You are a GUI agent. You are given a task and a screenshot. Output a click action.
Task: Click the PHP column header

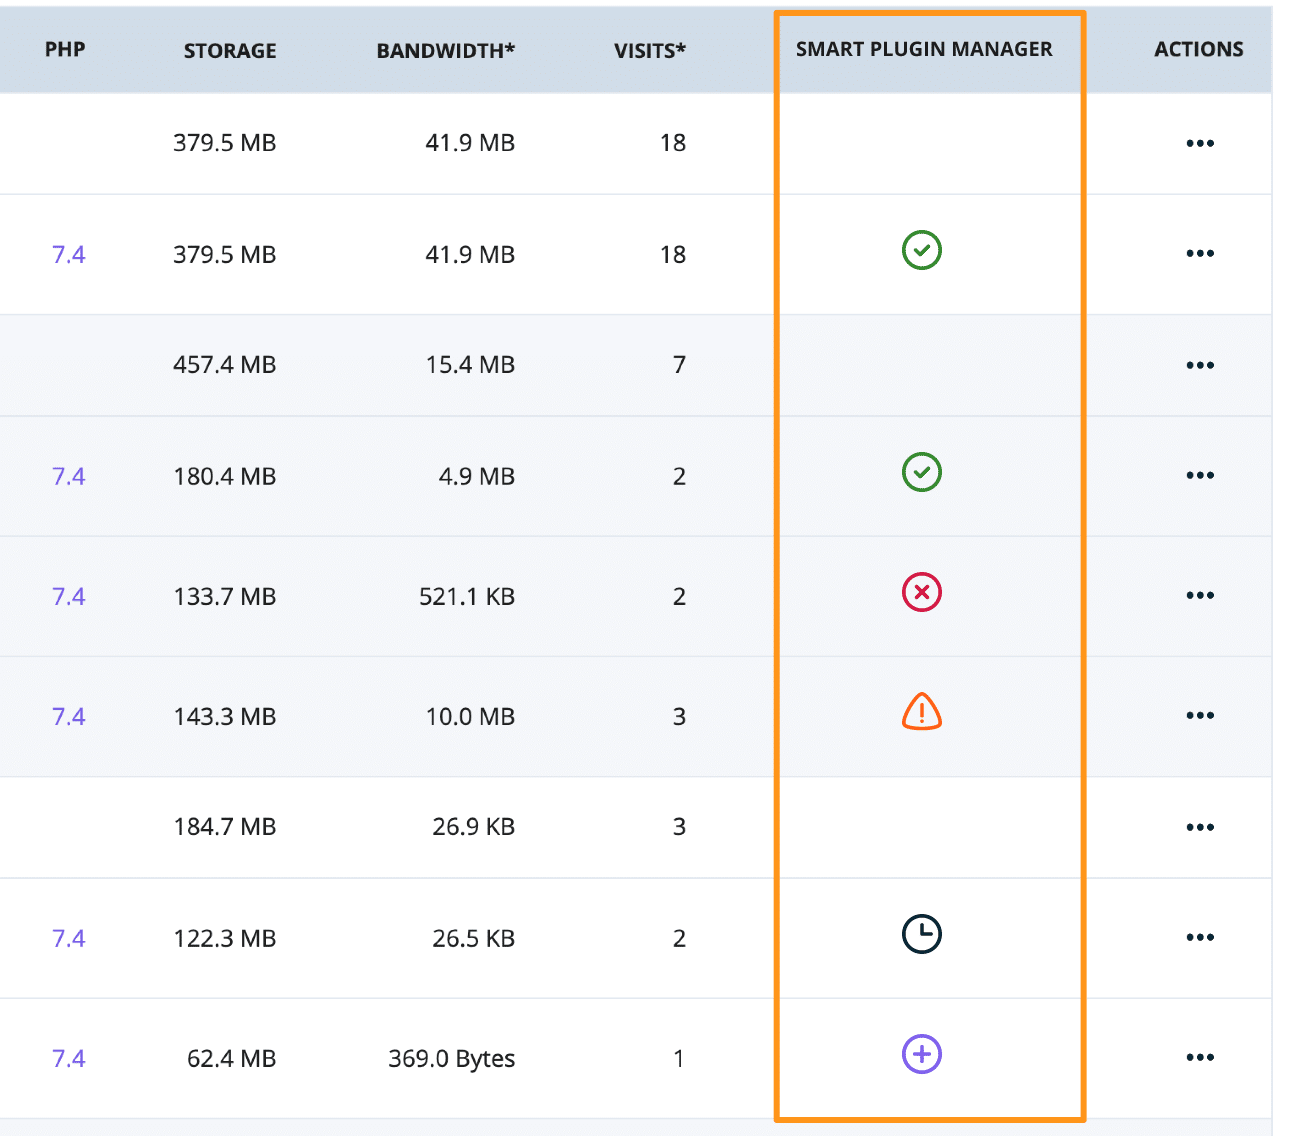click(x=65, y=49)
